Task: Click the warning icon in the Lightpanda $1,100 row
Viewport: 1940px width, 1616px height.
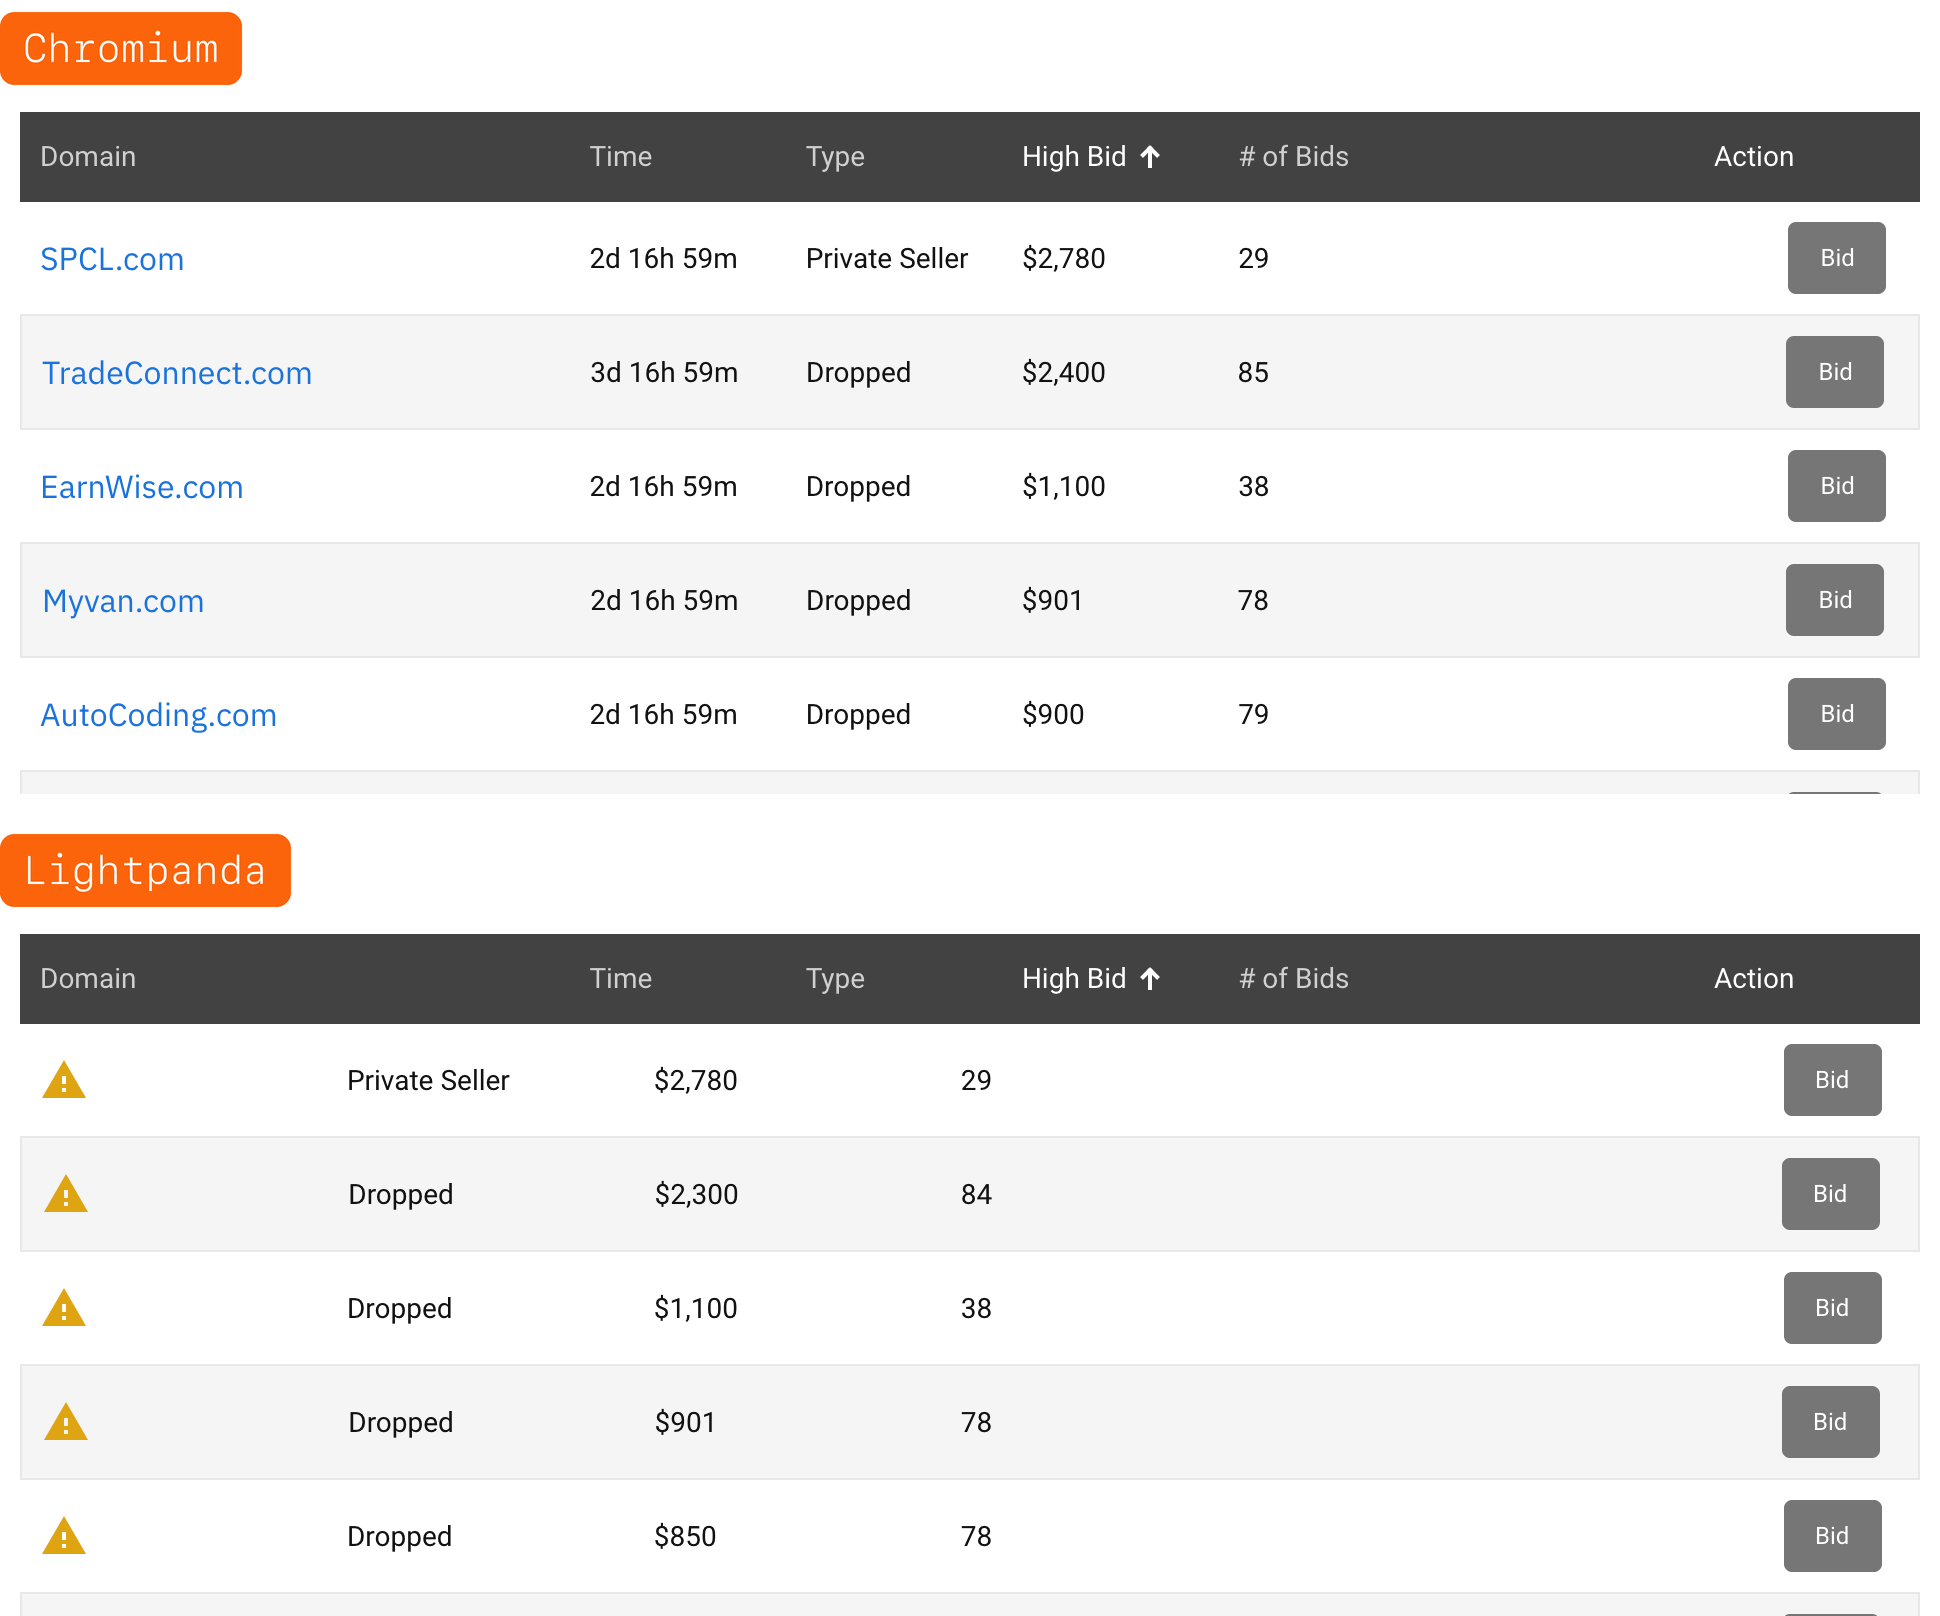Action: pos(64,1308)
